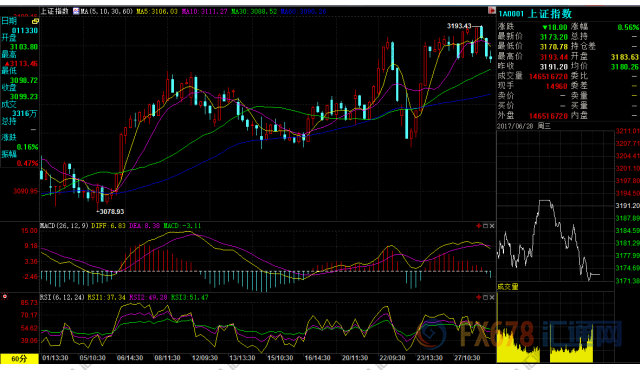This screenshot has width=640, height=370.
Task: Close the MACD indicator panel
Action: 492,226
